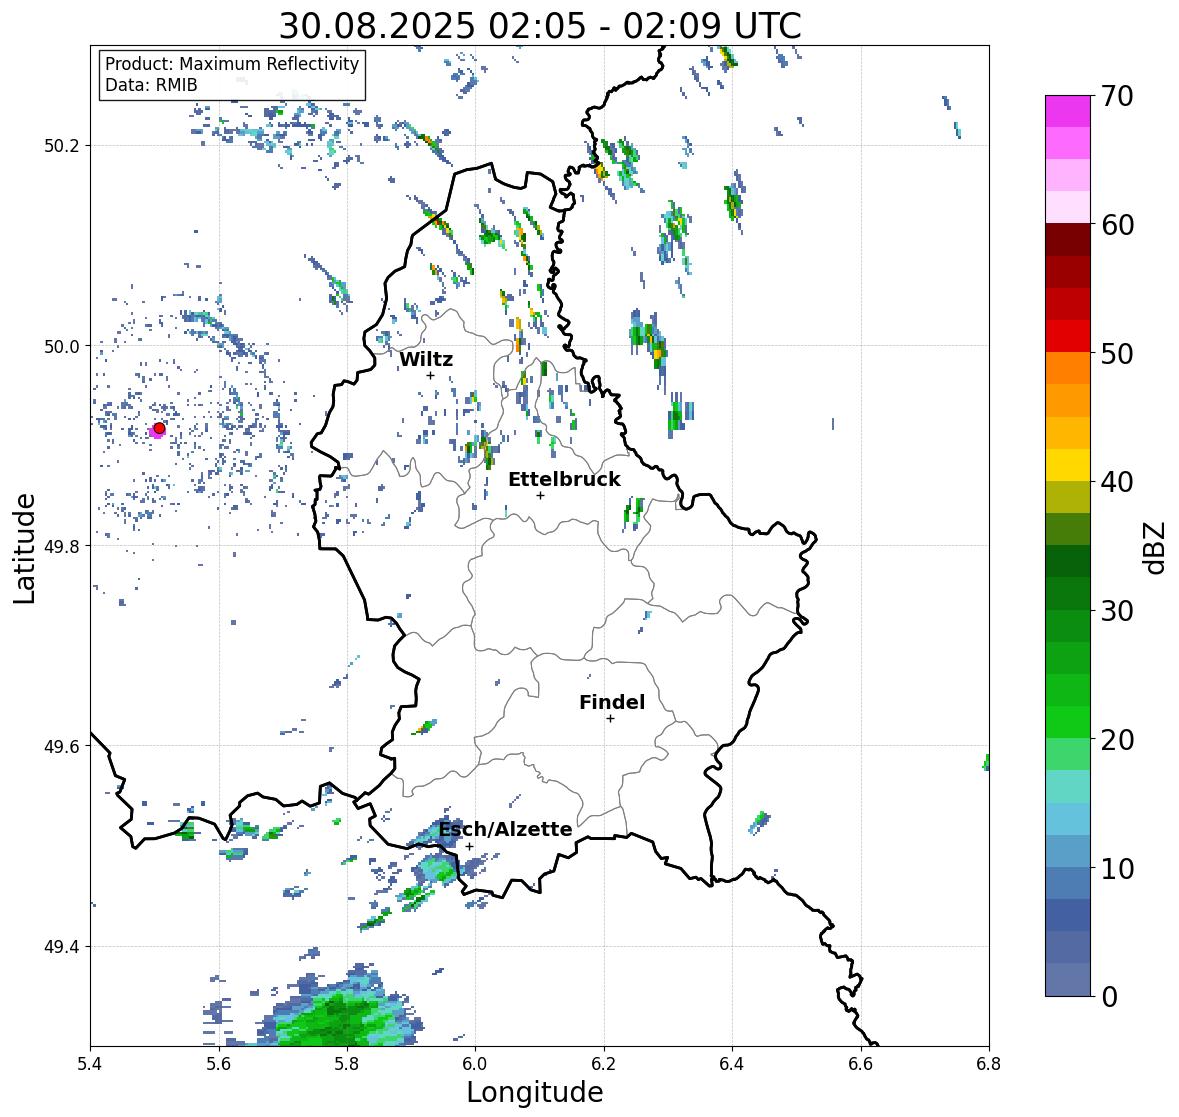Click the 6.6 longitude tick label

(860, 1064)
